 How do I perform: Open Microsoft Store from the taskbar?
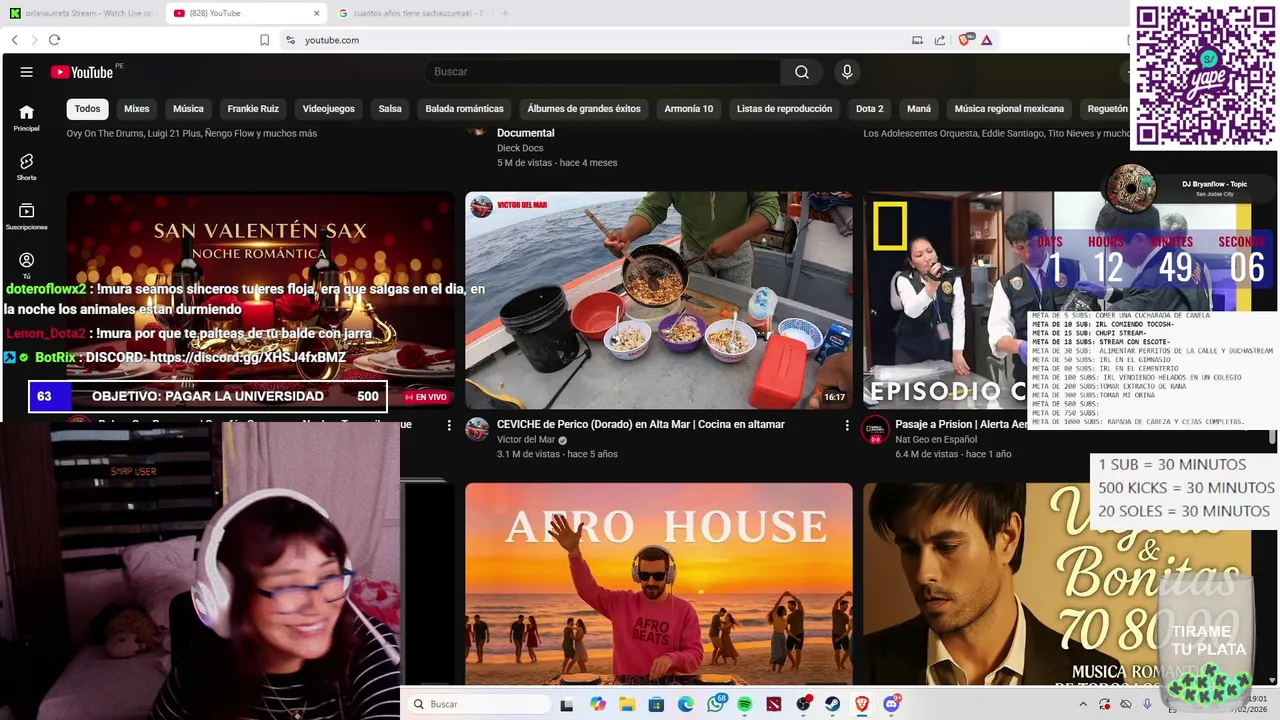coord(657,704)
